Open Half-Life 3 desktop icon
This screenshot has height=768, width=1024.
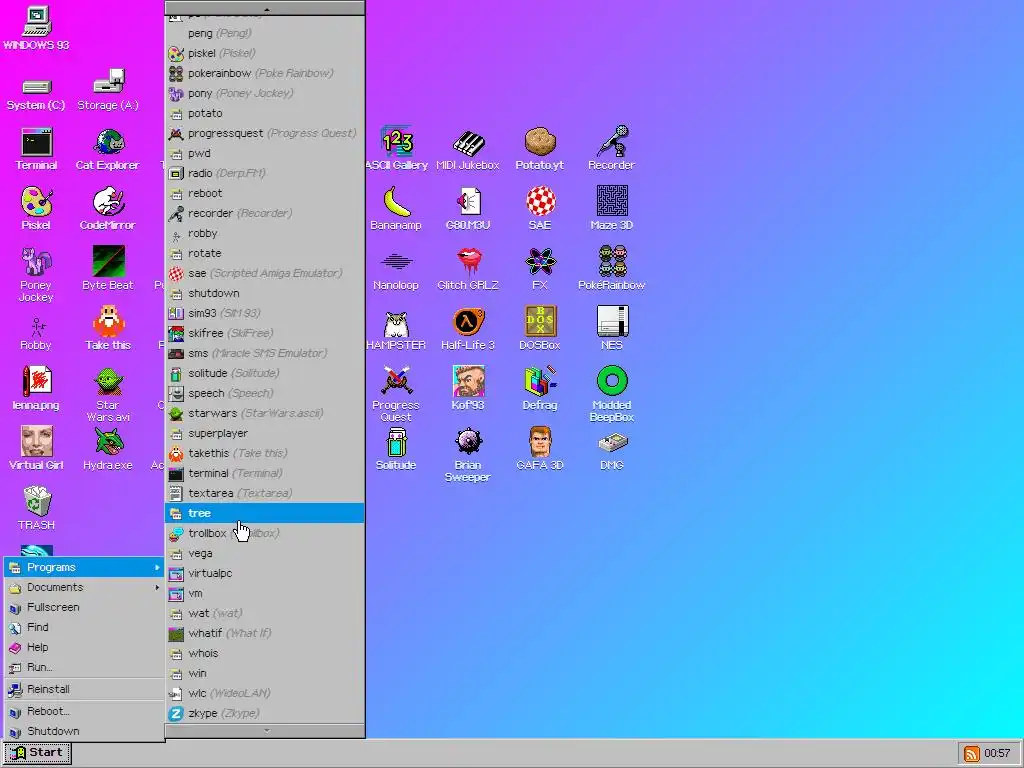(468, 329)
